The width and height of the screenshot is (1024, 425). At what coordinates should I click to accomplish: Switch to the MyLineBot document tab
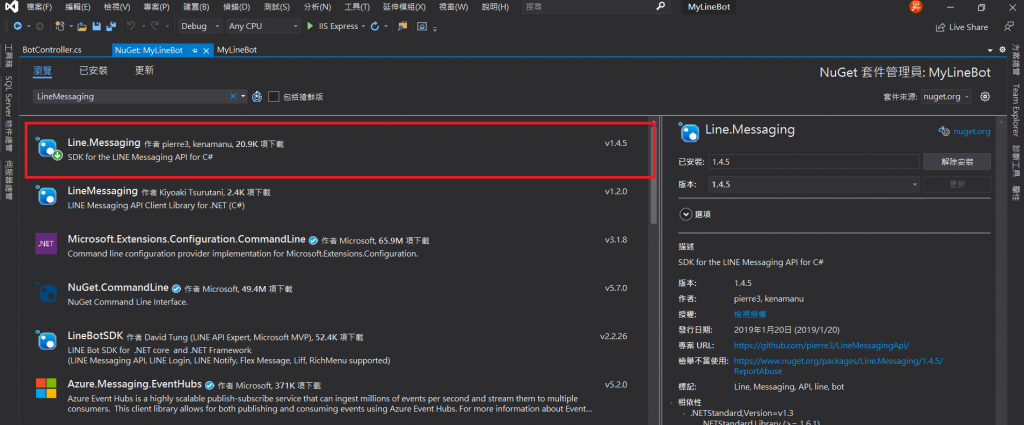click(x=236, y=50)
